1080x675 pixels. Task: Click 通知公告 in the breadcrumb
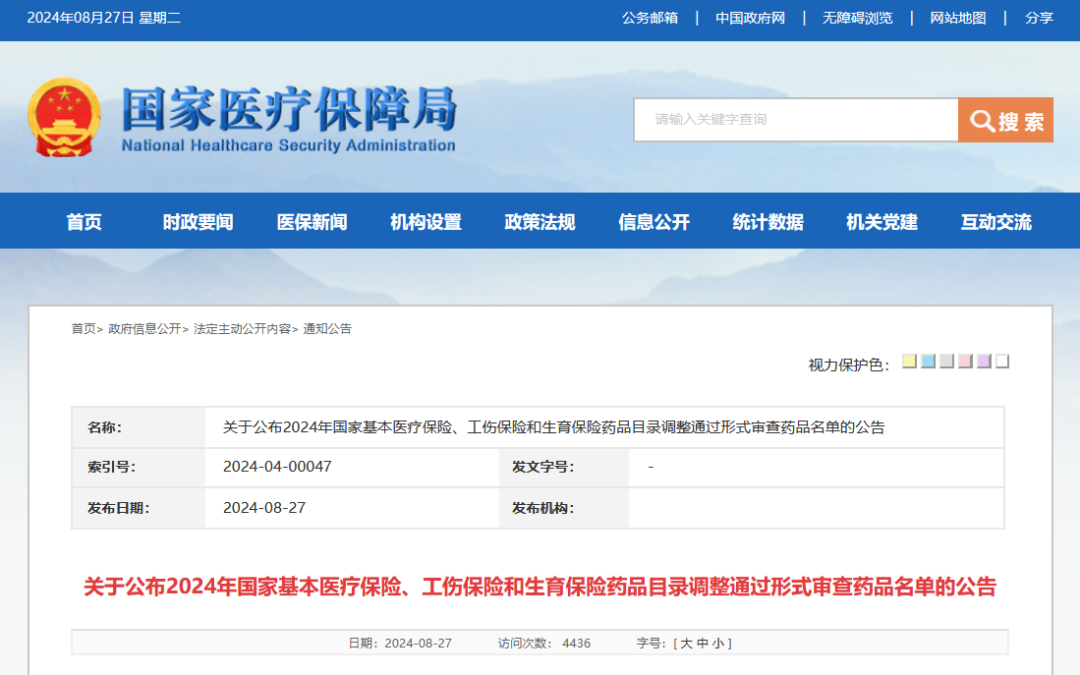coord(328,329)
